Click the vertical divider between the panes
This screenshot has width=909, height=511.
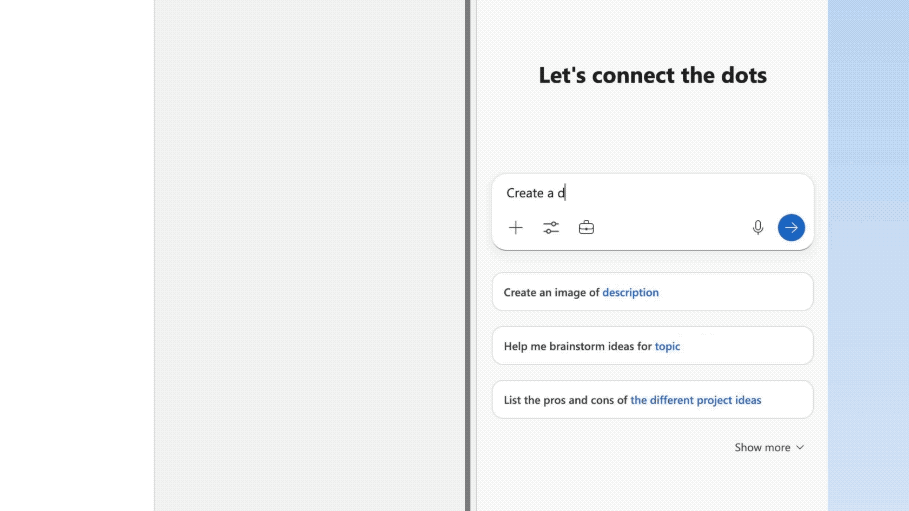click(x=467, y=255)
